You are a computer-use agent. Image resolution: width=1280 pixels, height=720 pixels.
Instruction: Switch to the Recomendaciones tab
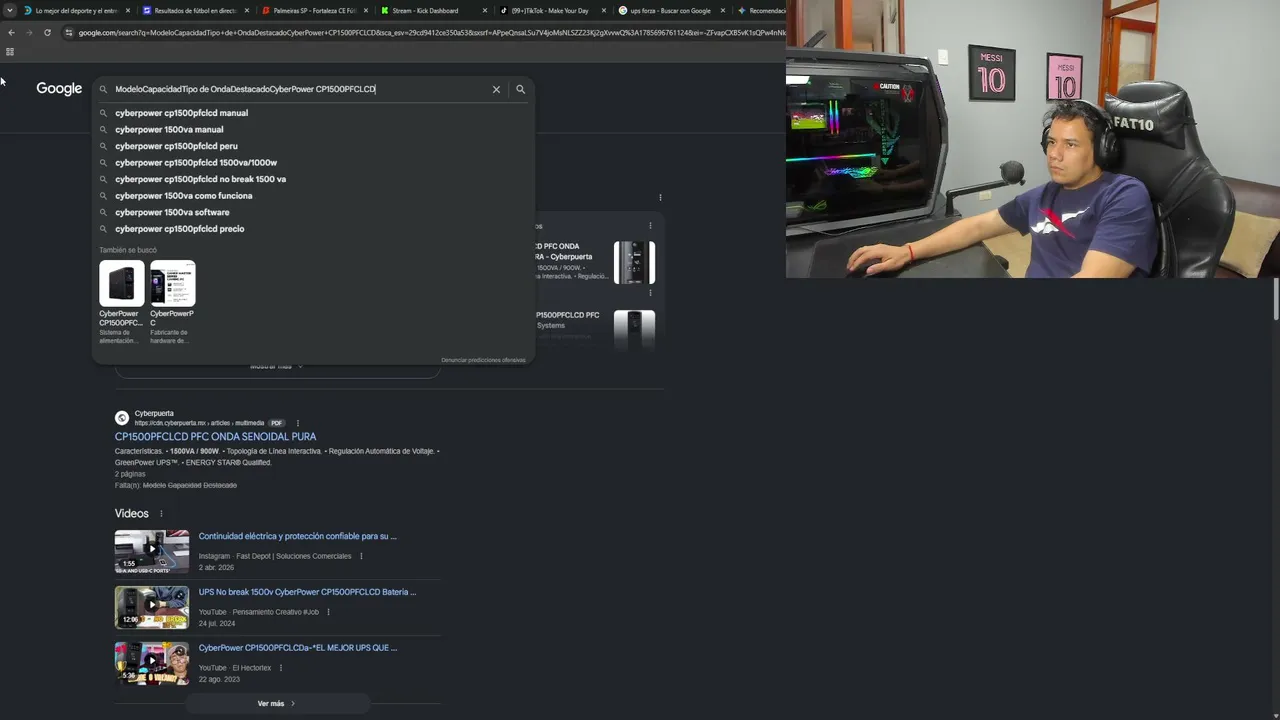click(760, 11)
